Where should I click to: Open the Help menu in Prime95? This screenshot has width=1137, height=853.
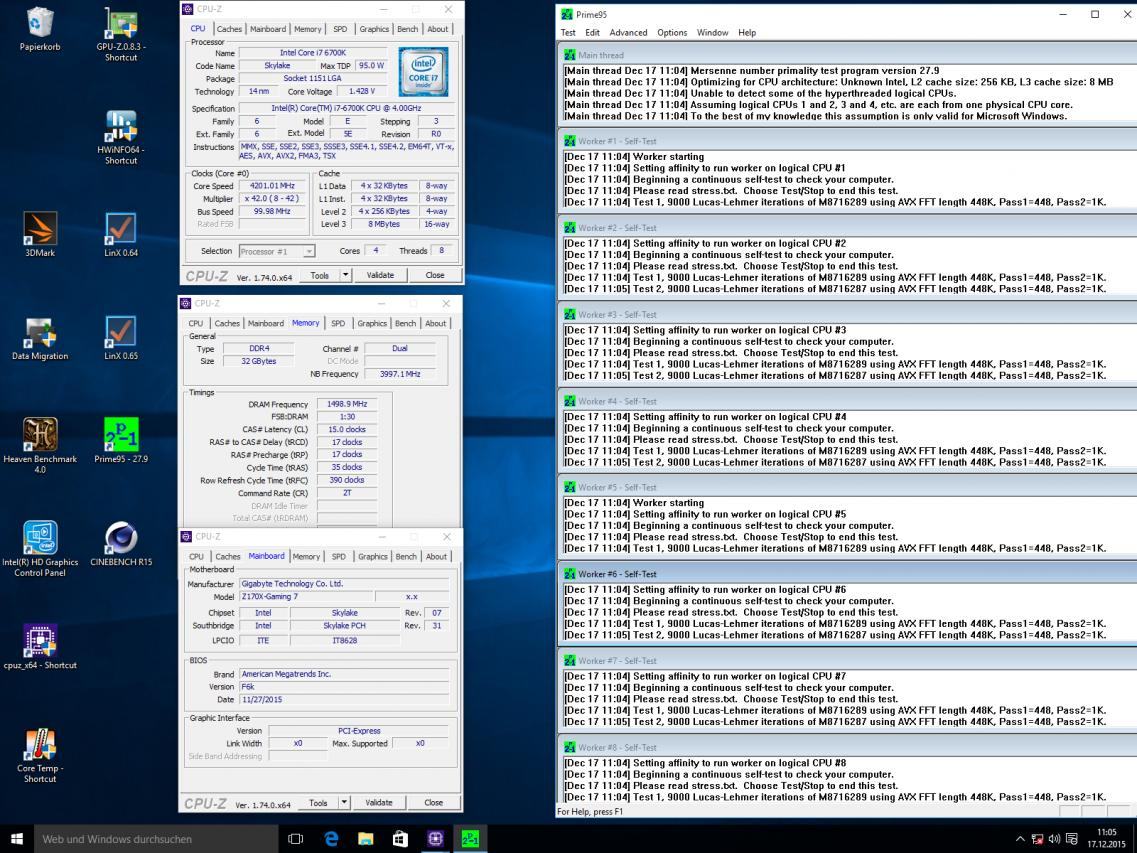click(747, 33)
